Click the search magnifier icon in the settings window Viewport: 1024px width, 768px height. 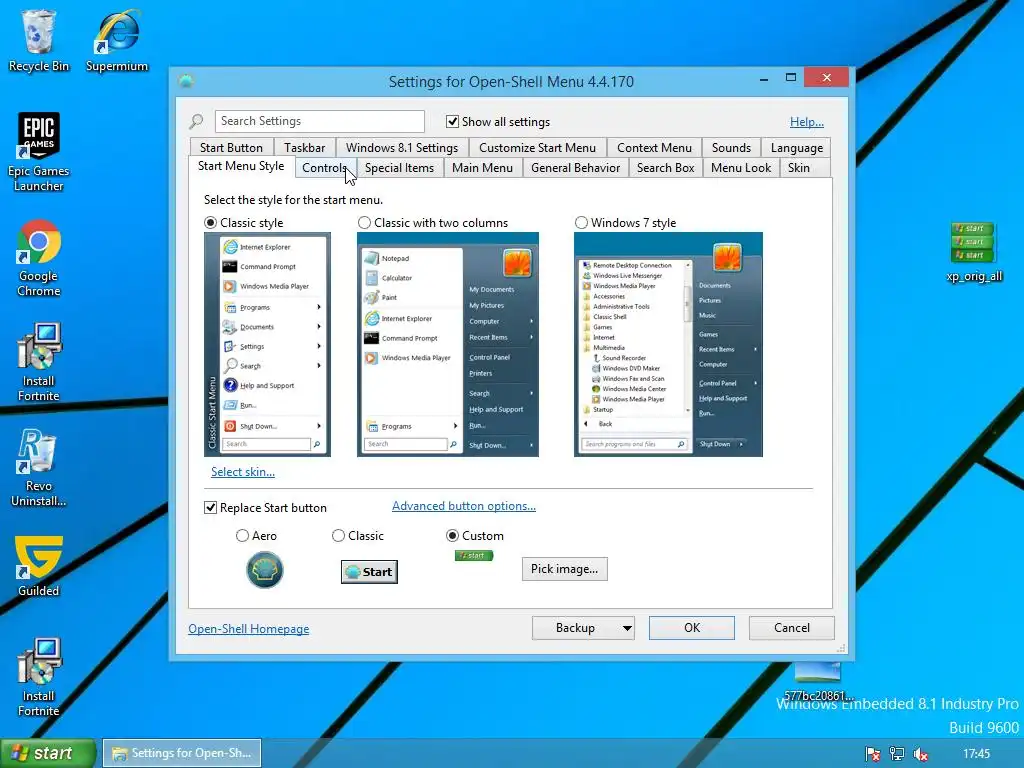coord(196,121)
